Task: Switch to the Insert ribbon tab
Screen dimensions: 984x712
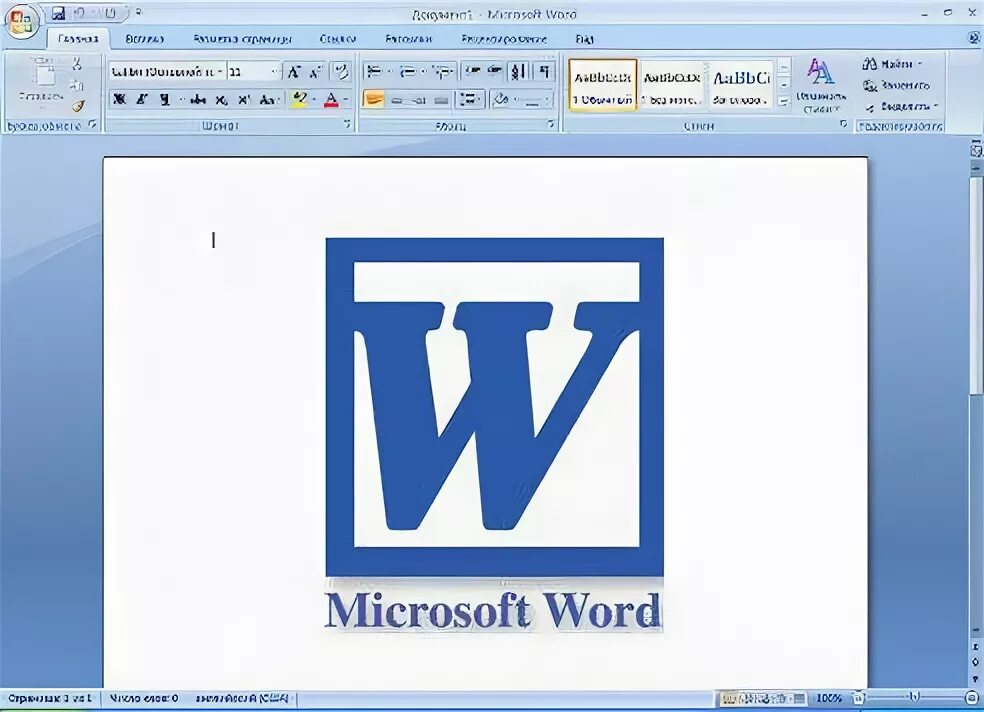Action: tap(144, 39)
